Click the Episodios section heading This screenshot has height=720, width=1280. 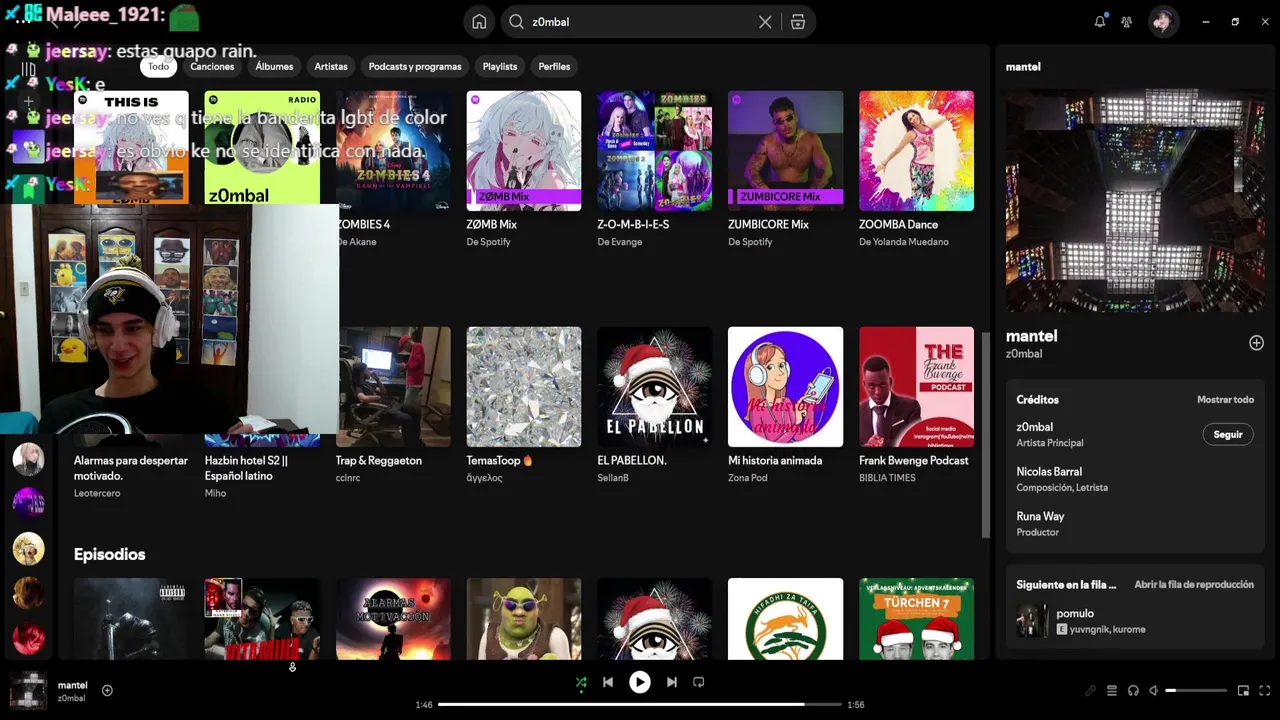[110, 554]
